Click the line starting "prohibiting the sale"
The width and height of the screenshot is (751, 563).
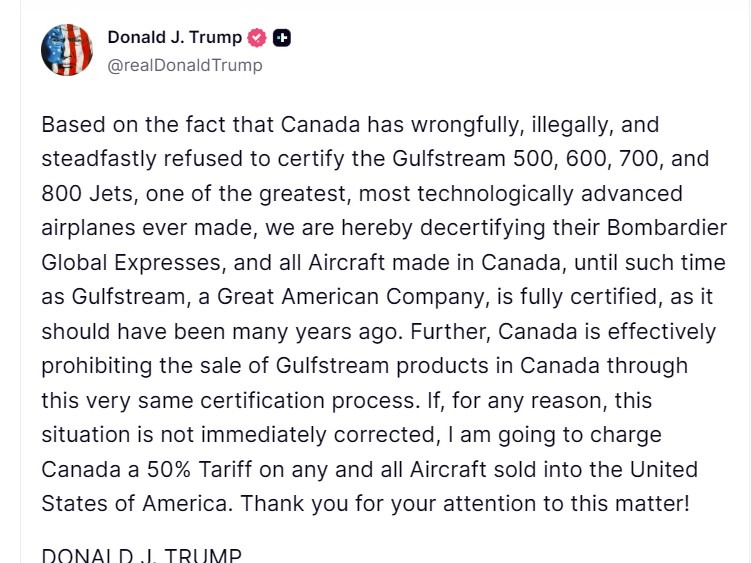click(x=365, y=365)
